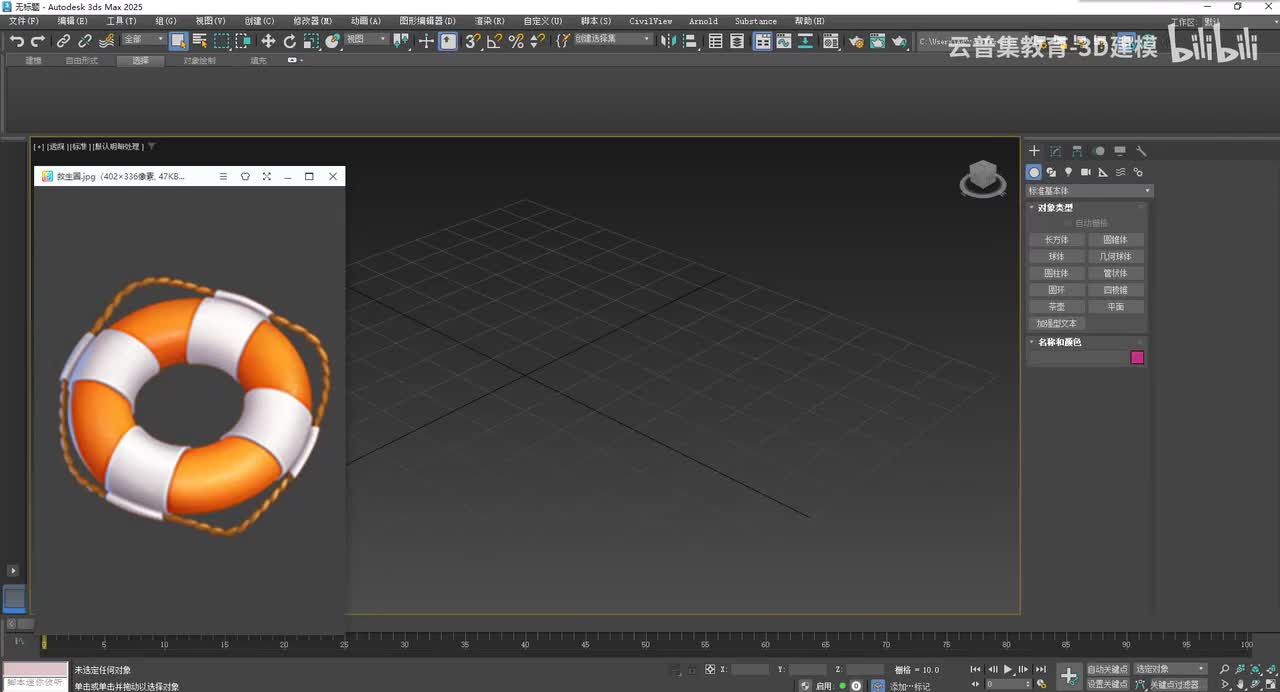1280x692 pixels.
Task: Open the Modify panel tab icon
Action: [x=1055, y=151]
